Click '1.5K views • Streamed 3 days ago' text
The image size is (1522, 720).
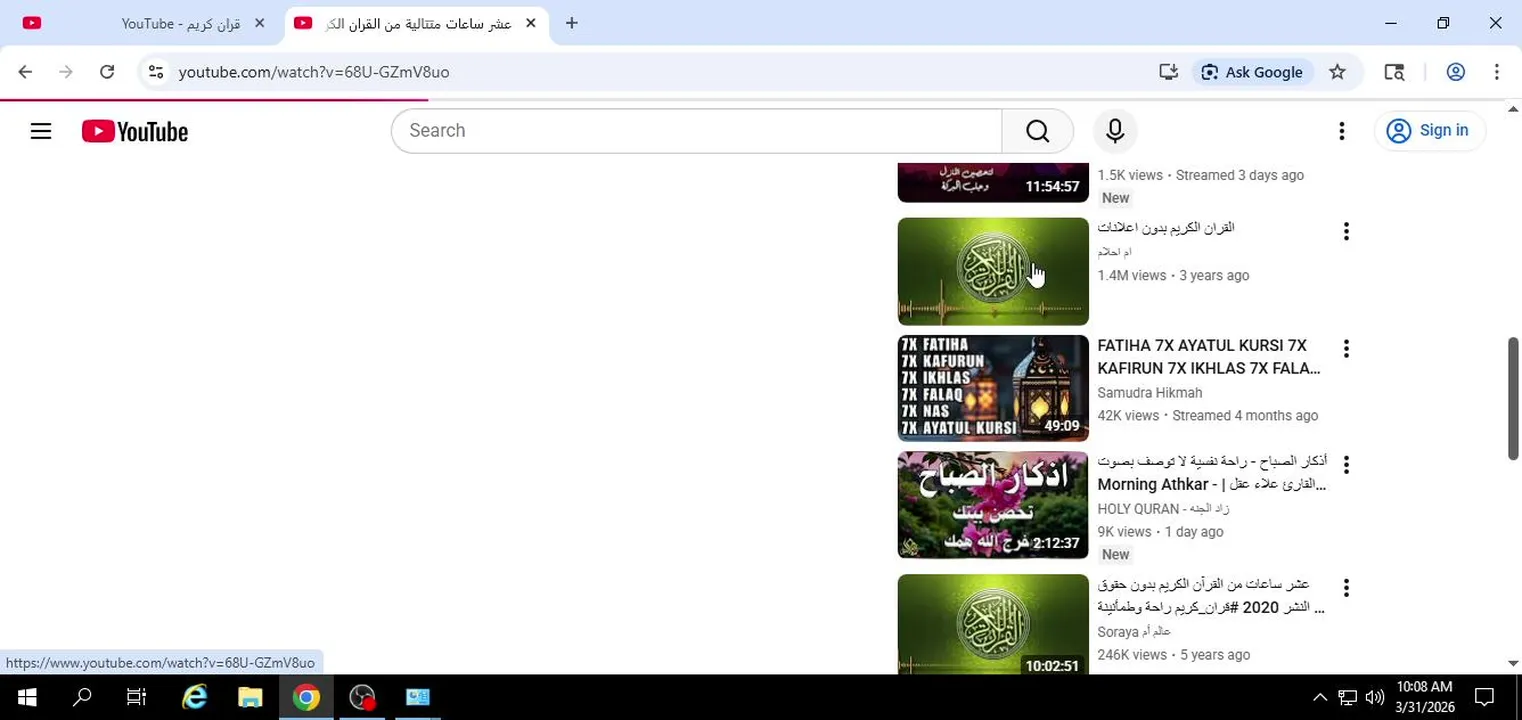[x=1201, y=175]
